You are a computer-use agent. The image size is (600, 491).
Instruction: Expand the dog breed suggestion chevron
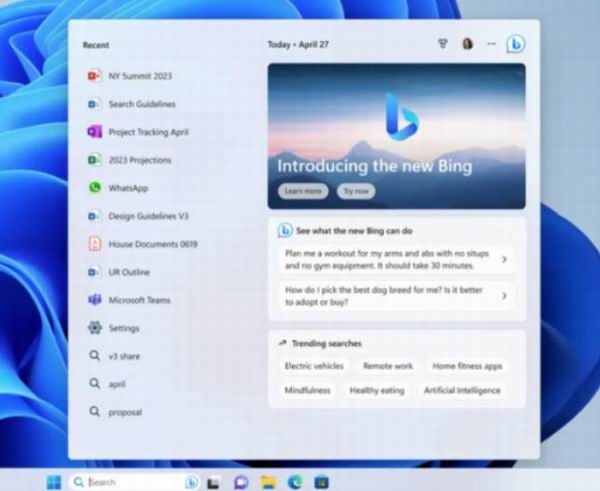pos(504,295)
